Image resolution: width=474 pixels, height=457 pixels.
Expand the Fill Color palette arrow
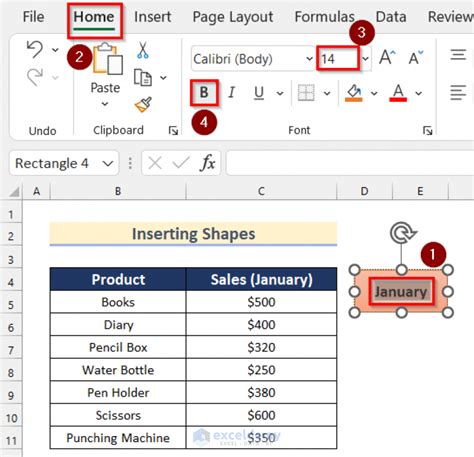tap(374, 93)
